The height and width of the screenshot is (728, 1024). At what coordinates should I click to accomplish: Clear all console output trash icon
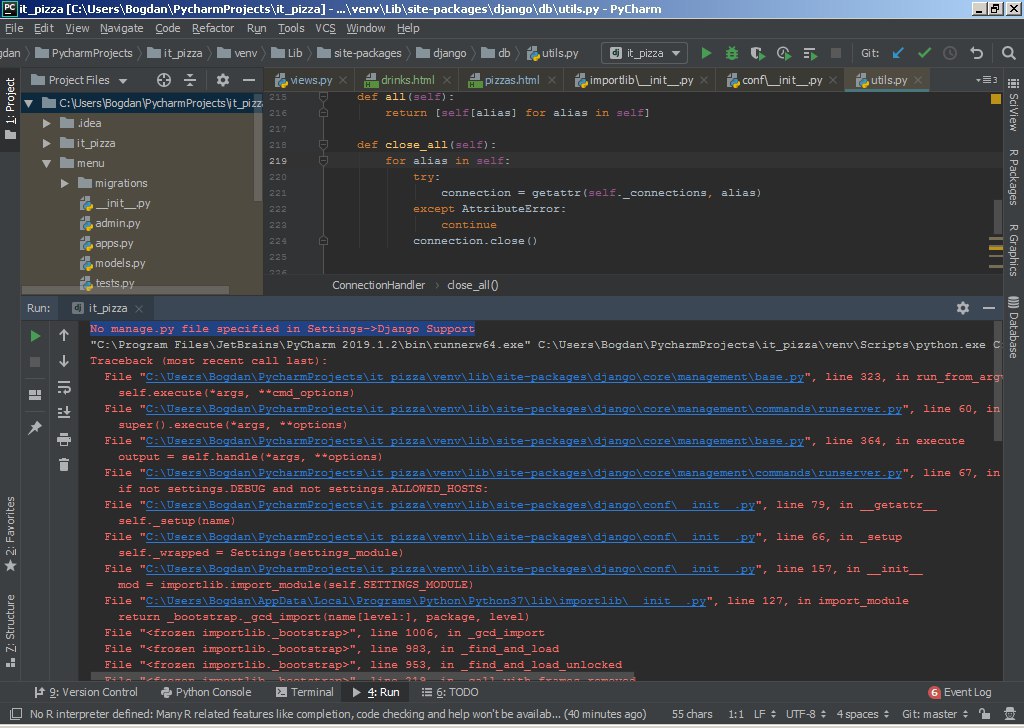coord(63,465)
